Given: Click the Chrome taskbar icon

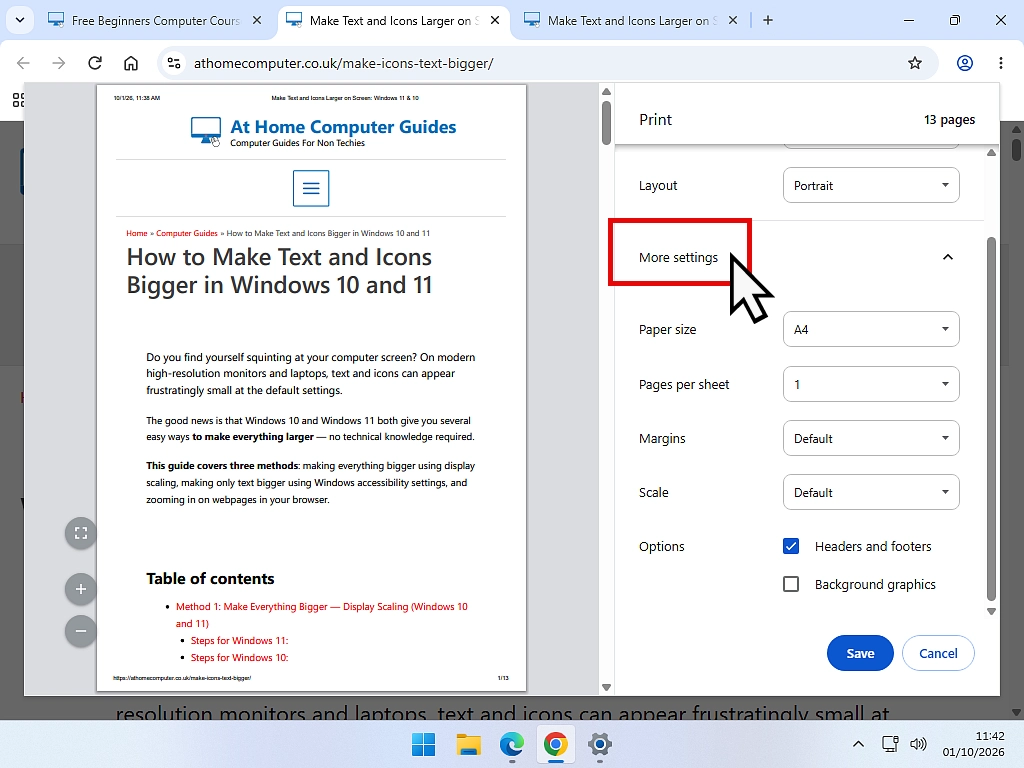Looking at the screenshot, I should coord(556,744).
